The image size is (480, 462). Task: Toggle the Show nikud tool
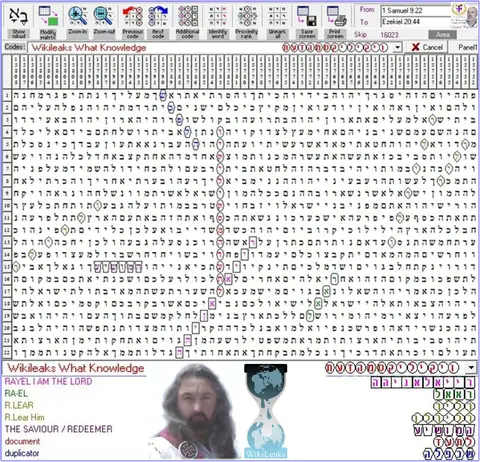pos(18,21)
